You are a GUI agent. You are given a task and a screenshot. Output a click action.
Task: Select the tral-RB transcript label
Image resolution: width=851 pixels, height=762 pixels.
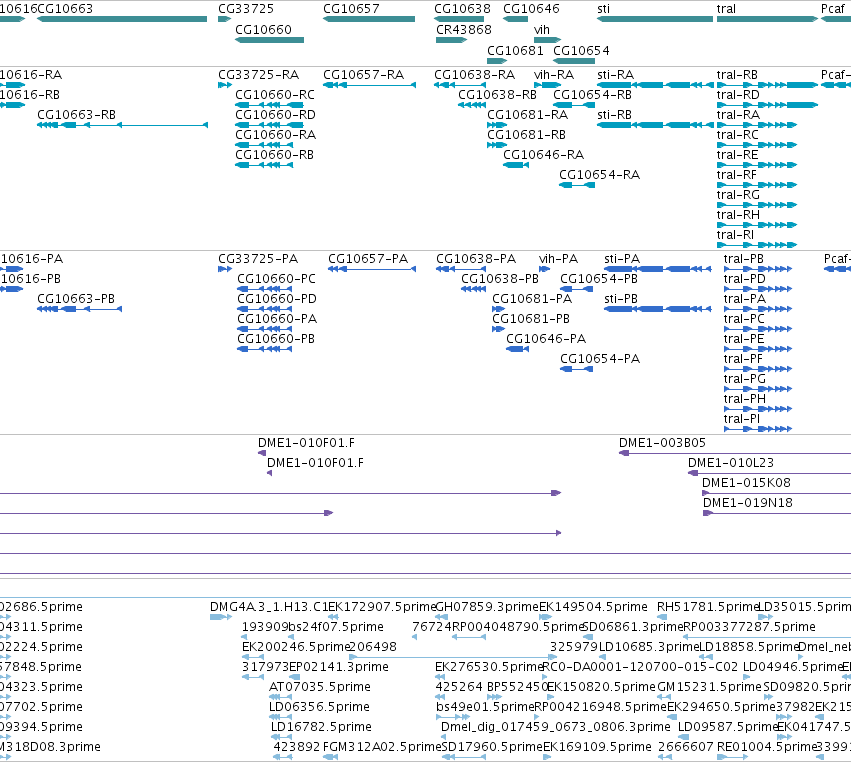coord(737,75)
